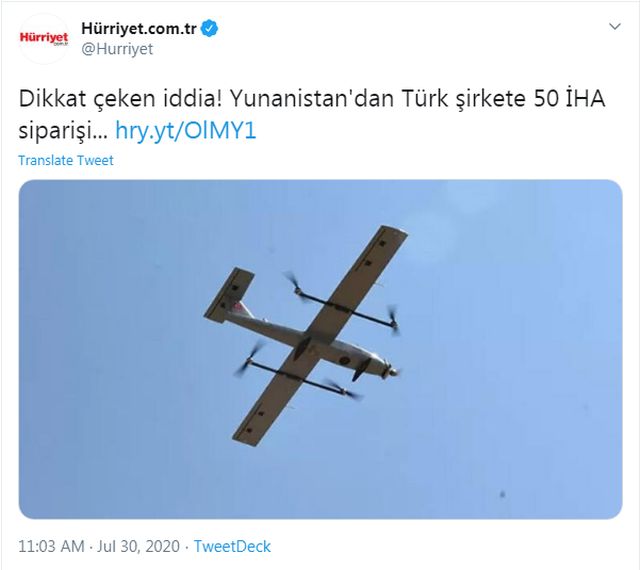Open the hry.yt/OlMY1 link
Image resolution: width=640 pixels, height=570 pixels.
click(186, 131)
